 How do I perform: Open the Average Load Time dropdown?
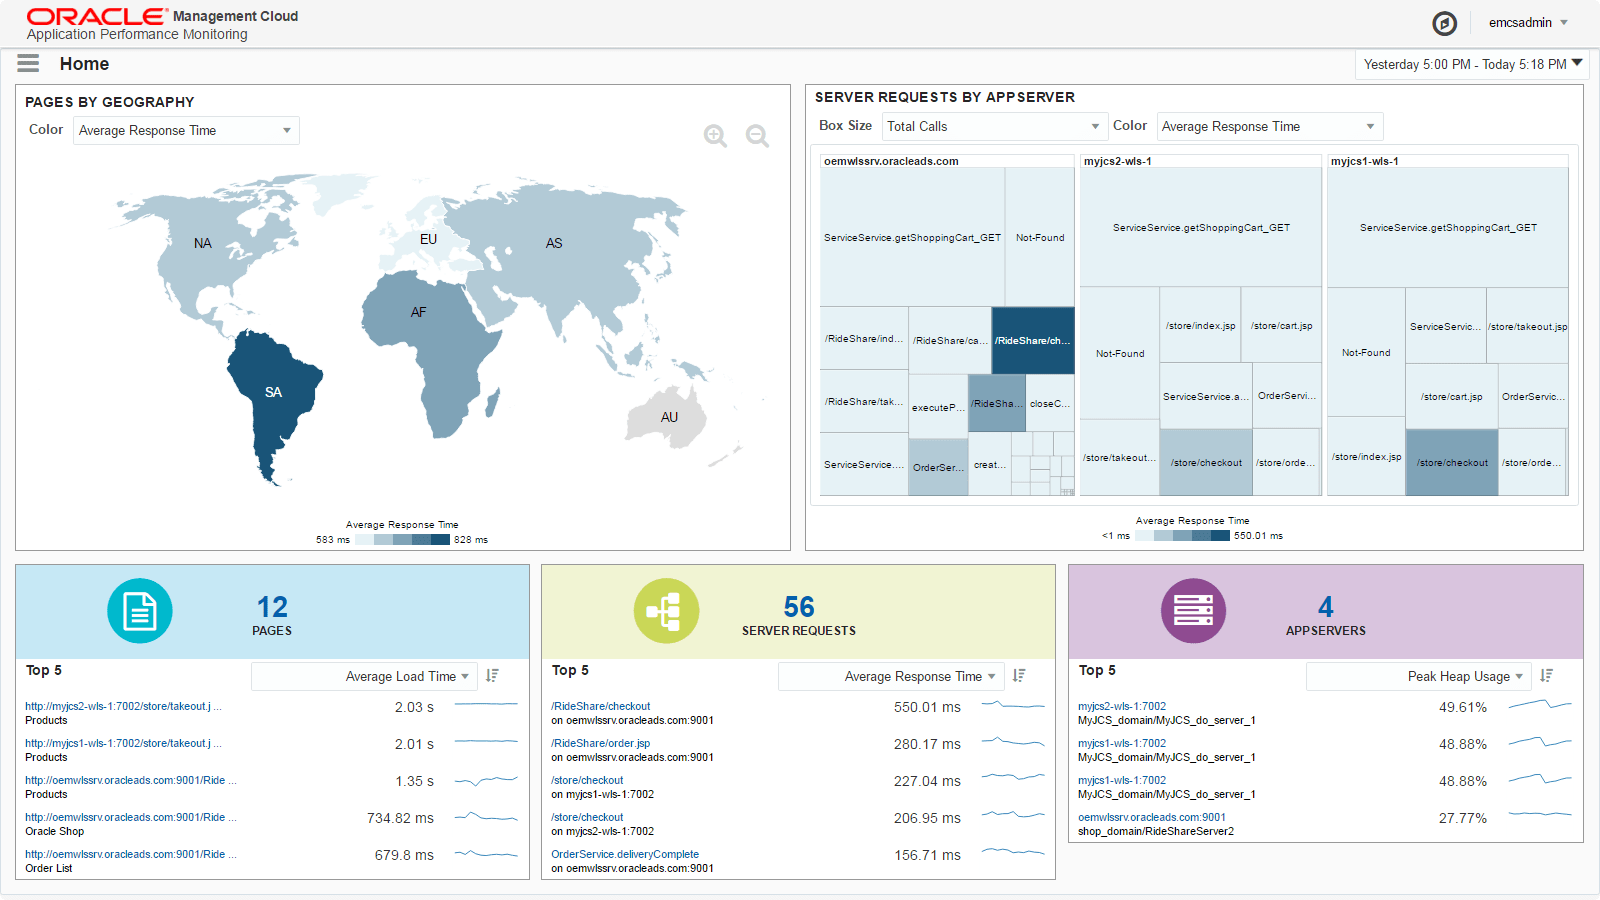pos(364,677)
